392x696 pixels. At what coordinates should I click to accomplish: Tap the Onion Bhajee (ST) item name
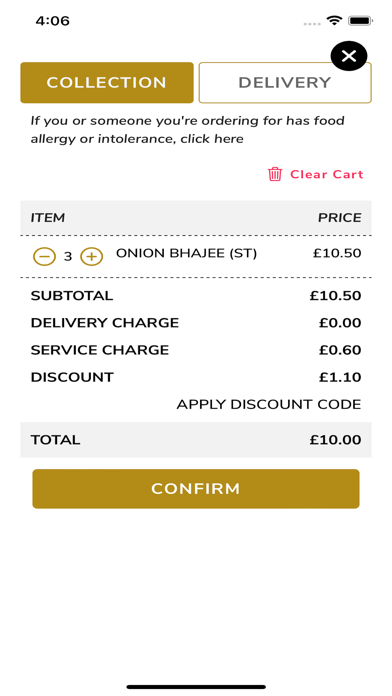(186, 253)
